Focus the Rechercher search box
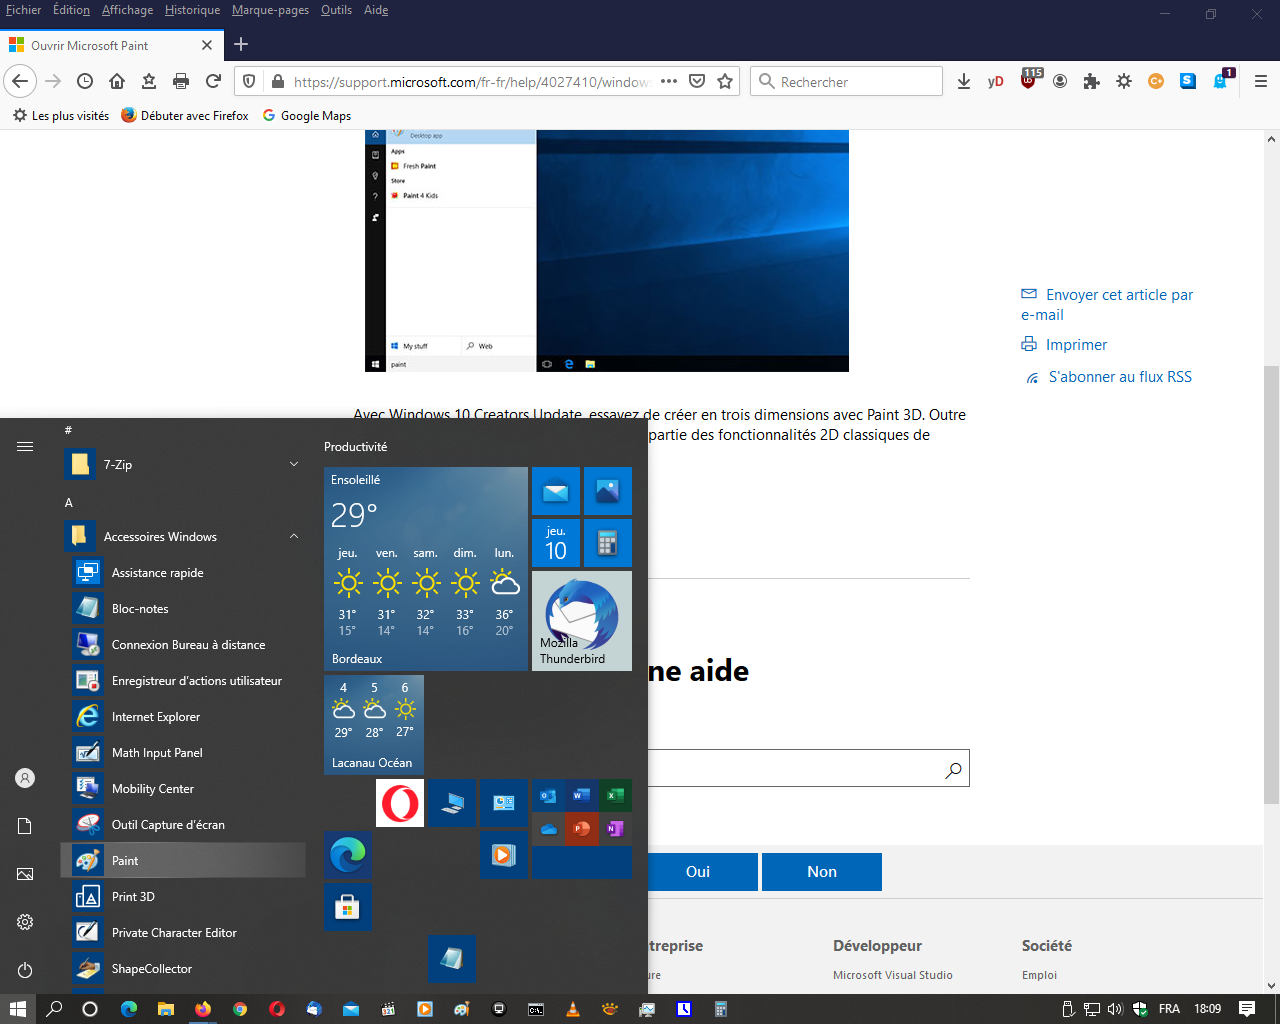 click(x=846, y=81)
